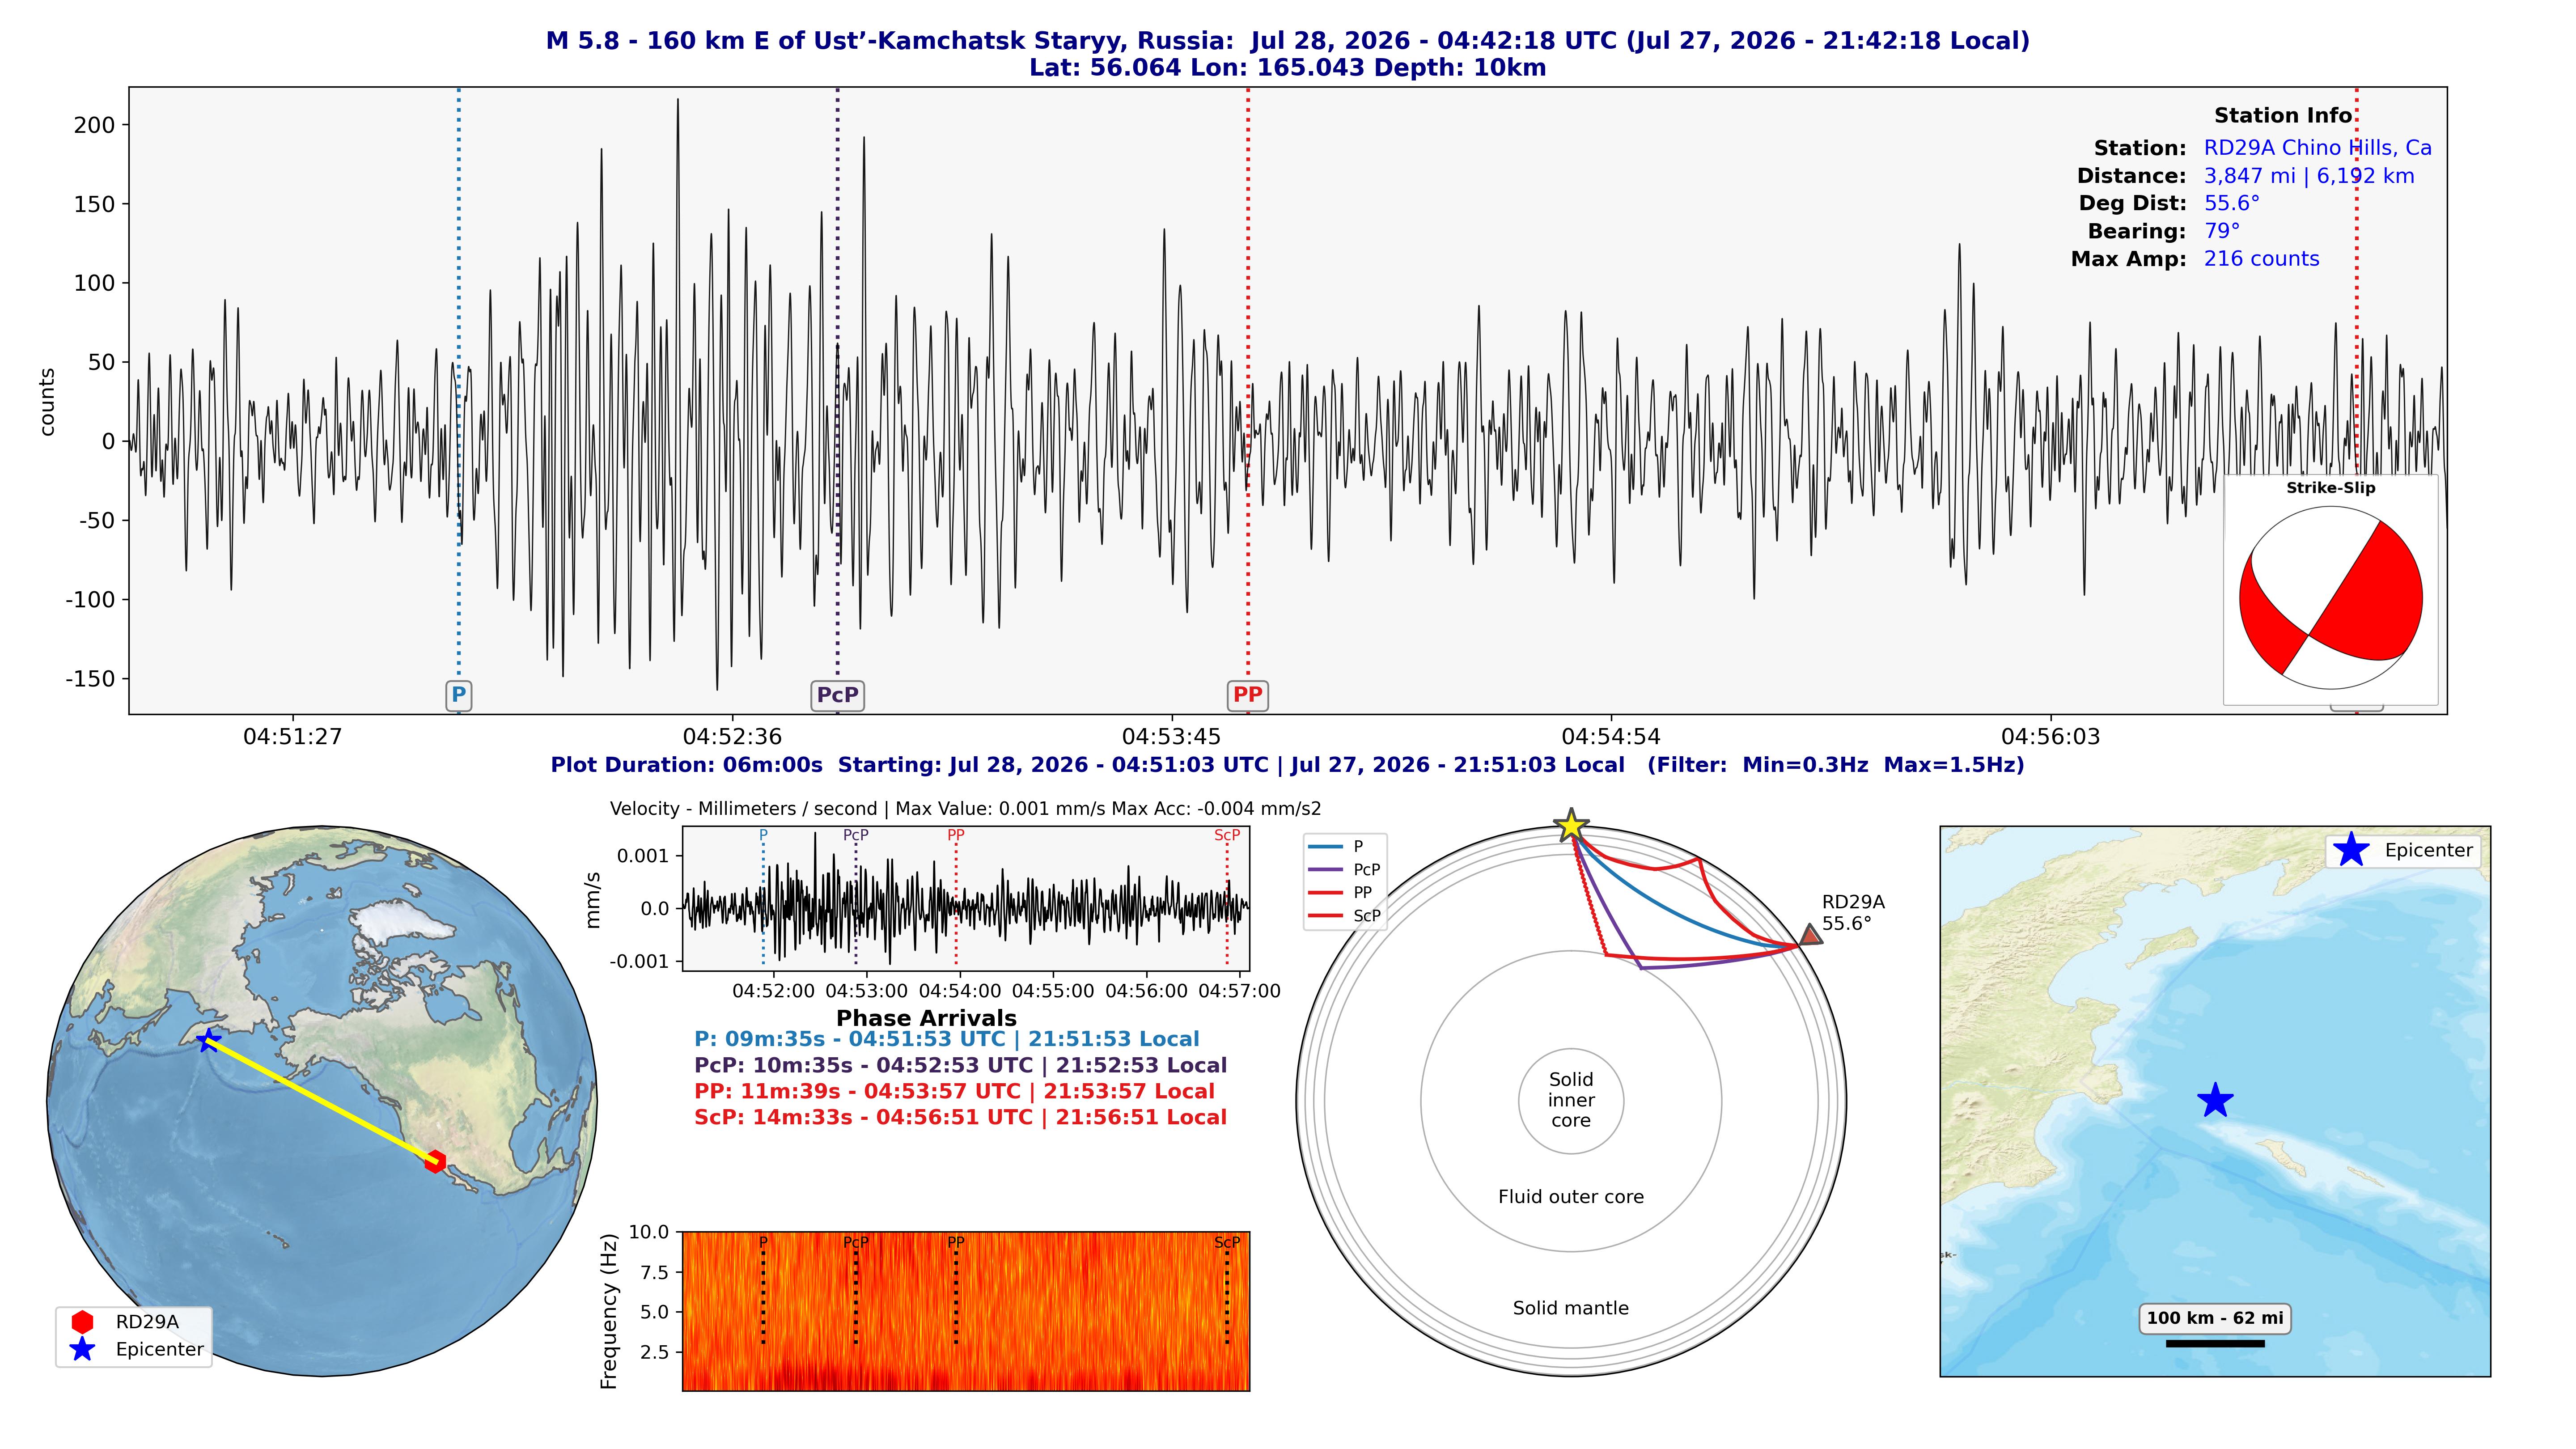Click the RD29A station triangle on the cross-section
The image size is (2576, 1449).
click(1810, 935)
